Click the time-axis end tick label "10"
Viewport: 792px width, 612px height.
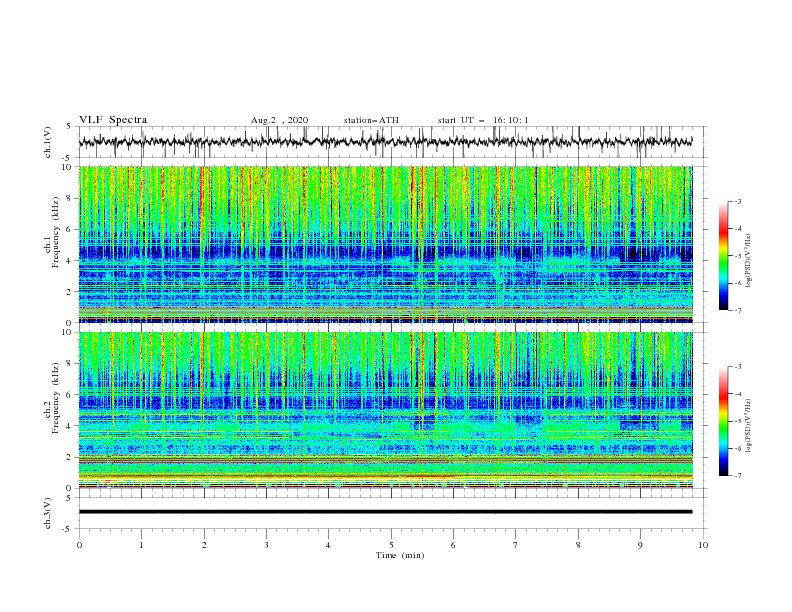point(703,545)
